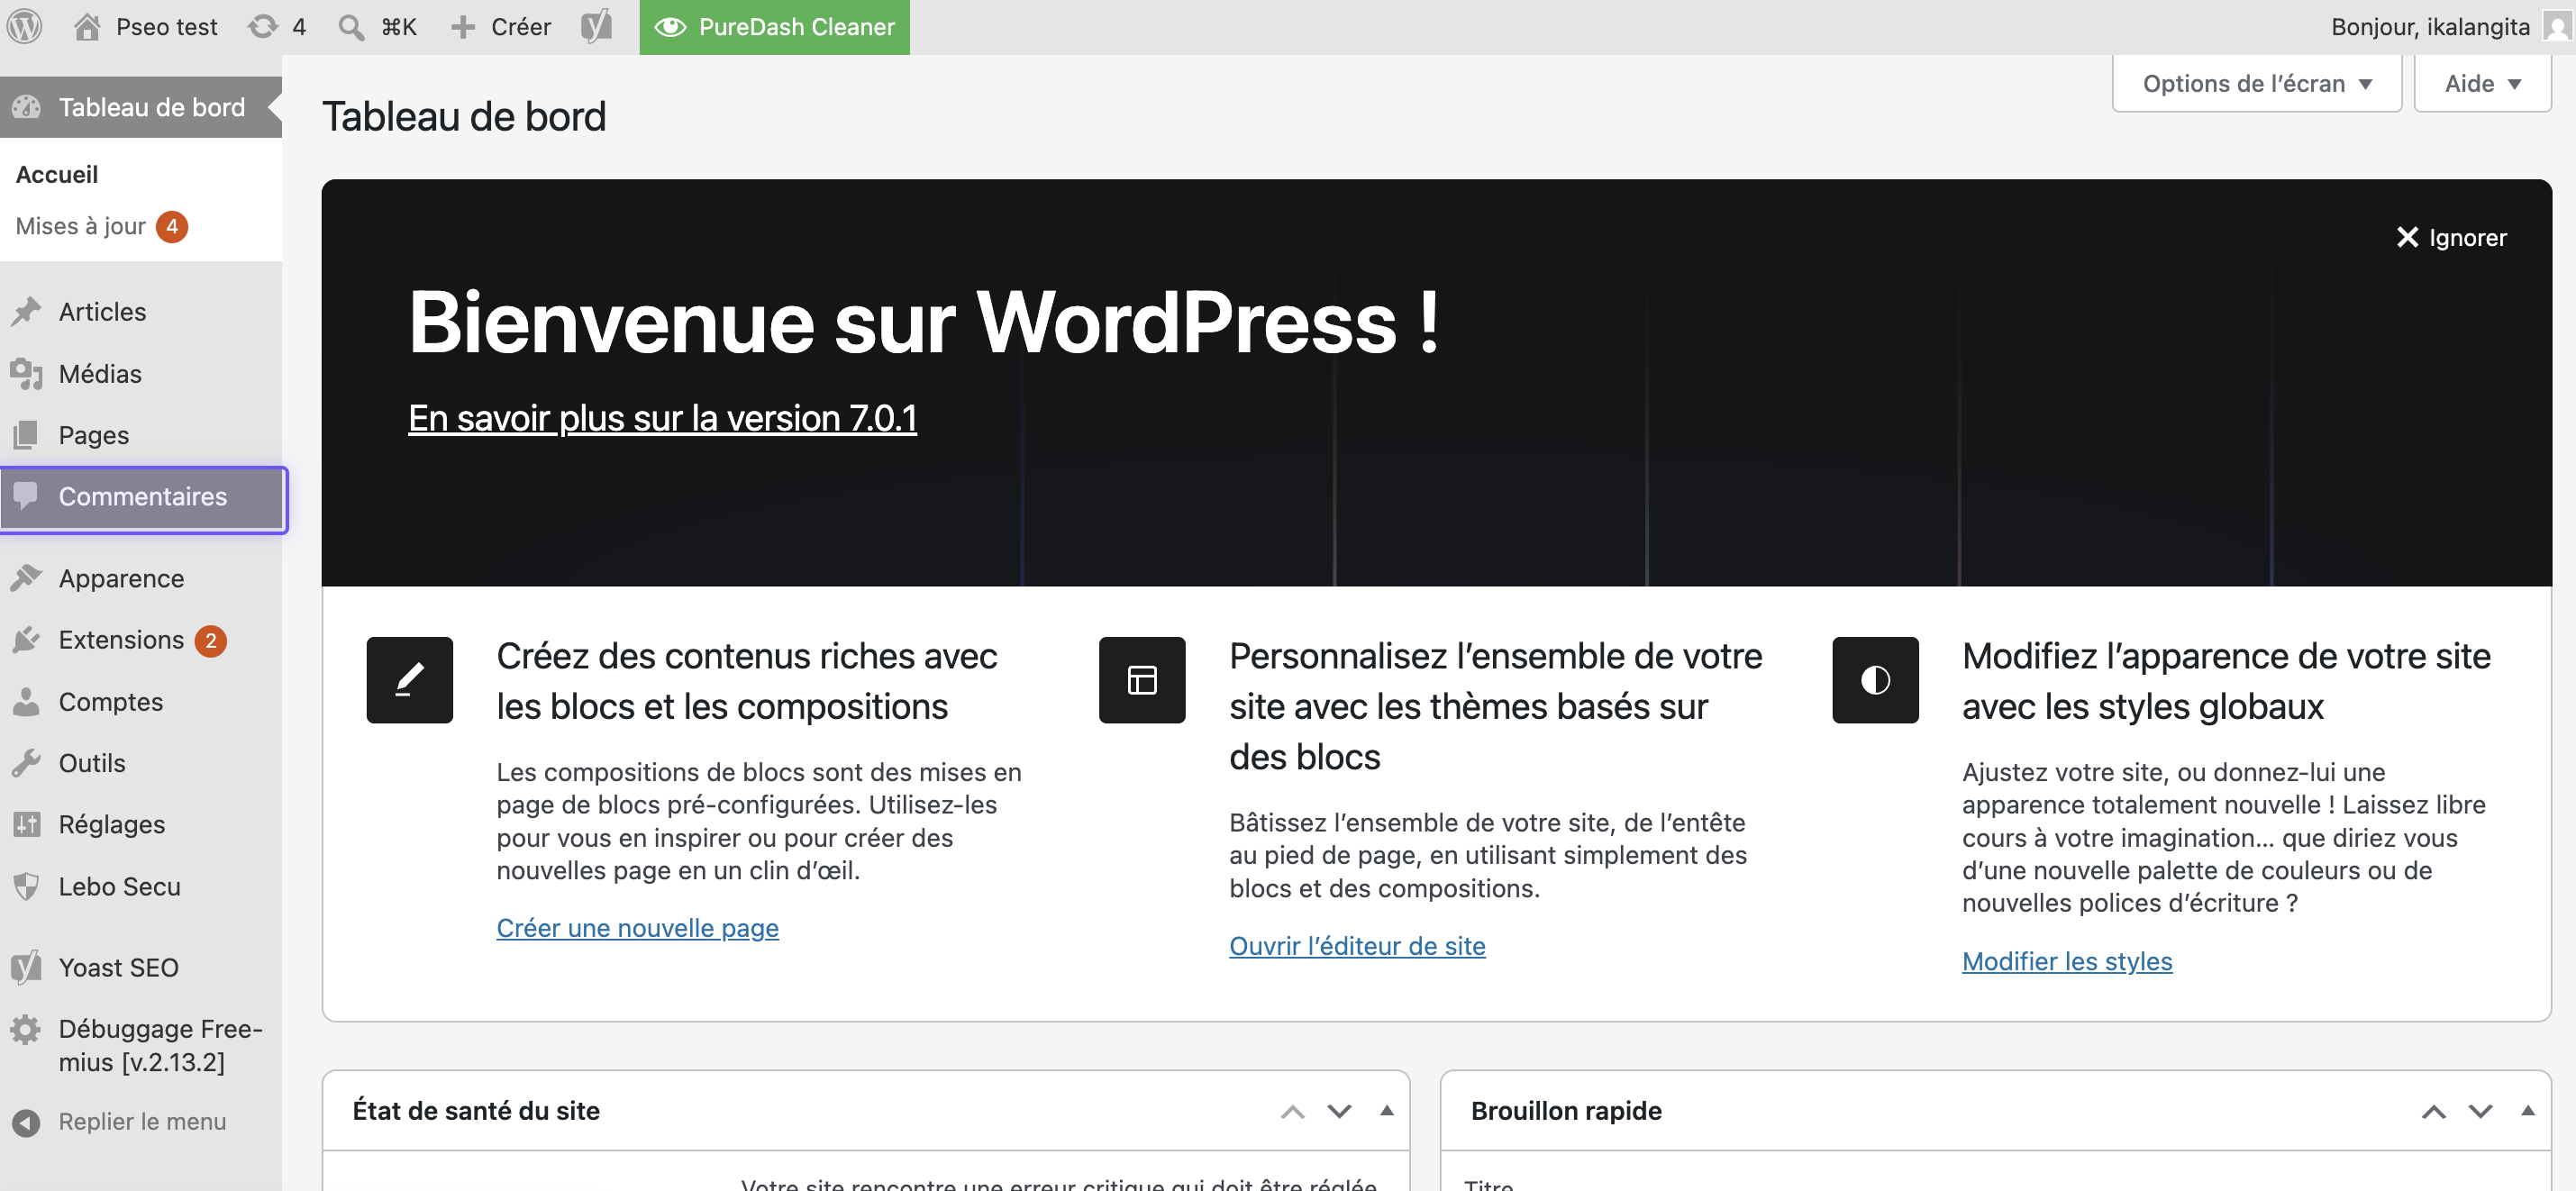Open the Yoast icon in admin bar
This screenshot has height=1191, width=2576.
click(x=596, y=26)
